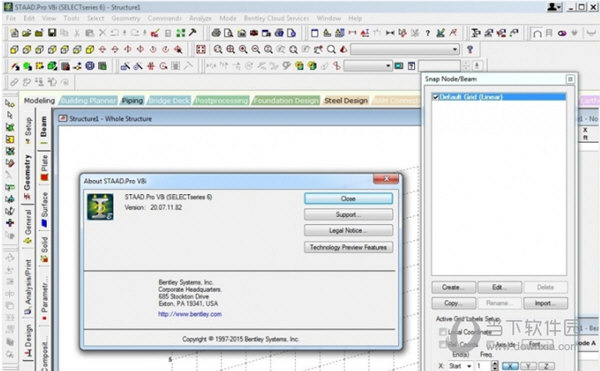Open the Help menu
This screenshot has width=600, height=371.
click(x=355, y=18)
